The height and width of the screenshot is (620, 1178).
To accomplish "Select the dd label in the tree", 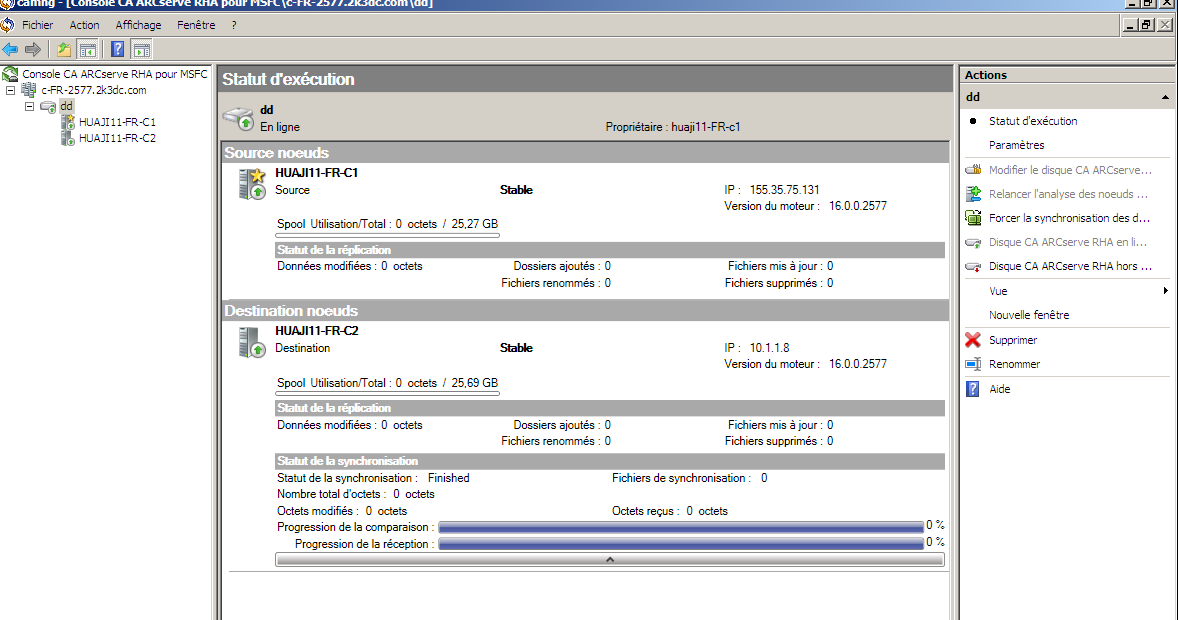I will 67,106.
